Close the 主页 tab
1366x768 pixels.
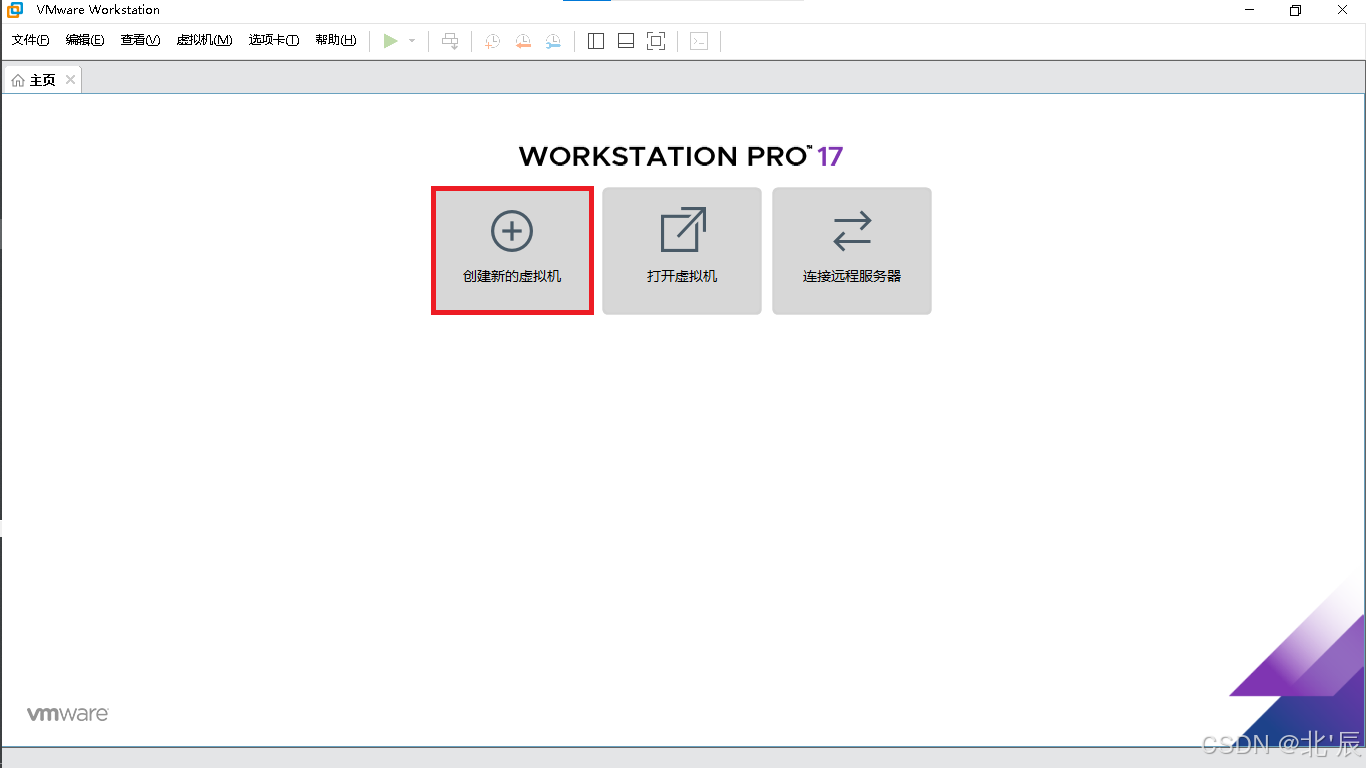click(x=70, y=80)
